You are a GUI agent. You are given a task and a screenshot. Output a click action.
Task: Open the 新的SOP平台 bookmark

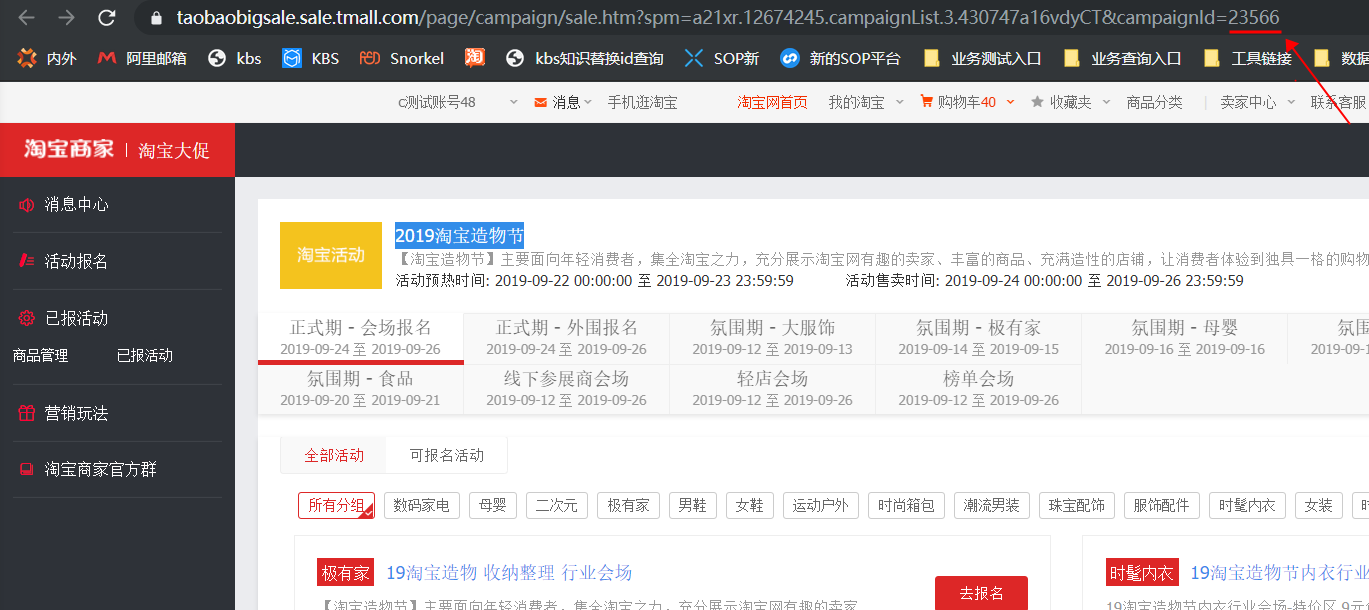click(841, 58)
